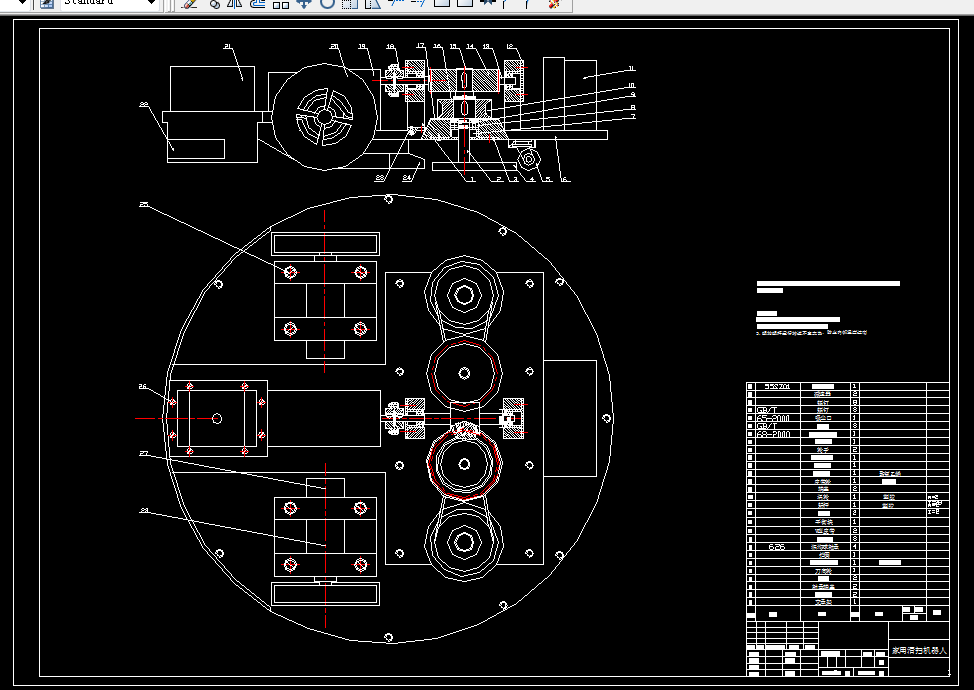Viewport: 974px width, 690px height.
Task: Select the Extend tool
Action: click(x=418, y=3)
